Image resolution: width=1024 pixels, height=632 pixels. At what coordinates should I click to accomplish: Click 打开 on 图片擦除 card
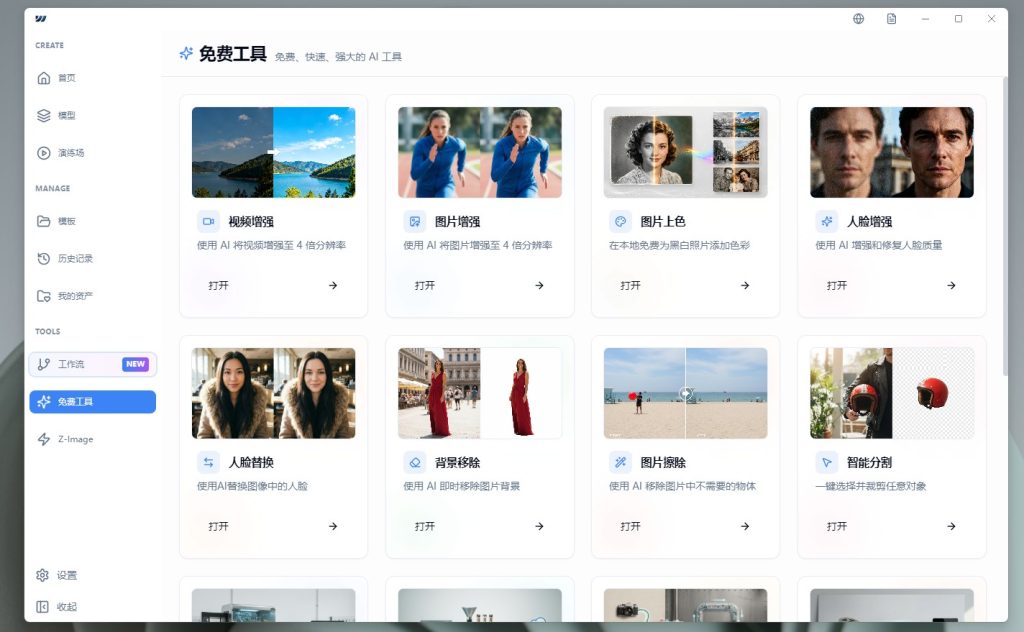(630, 526)
